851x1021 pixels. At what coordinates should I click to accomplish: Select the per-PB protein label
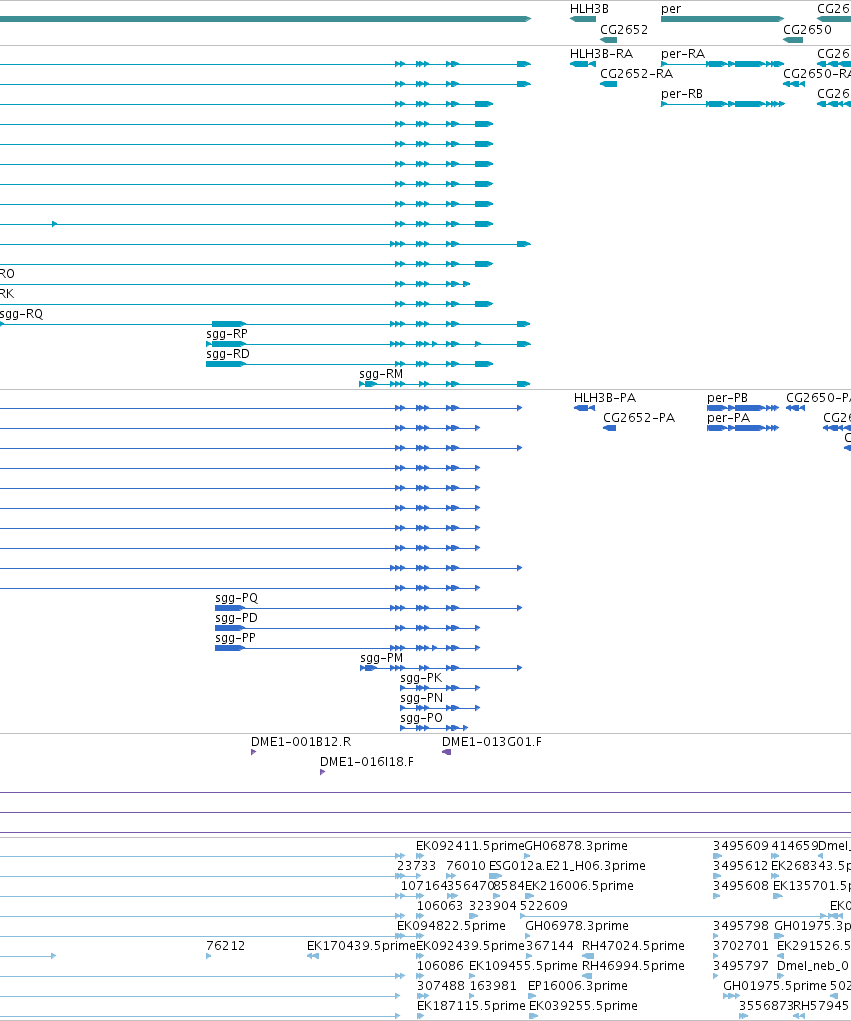coord(727,398)
